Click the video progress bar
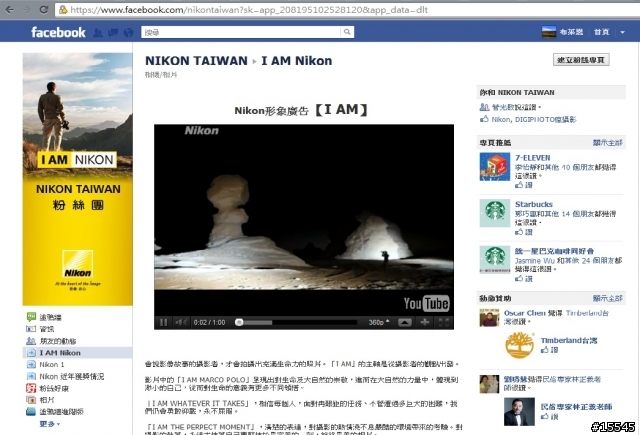This screenshot has width=640, height=435. [297, 322]
